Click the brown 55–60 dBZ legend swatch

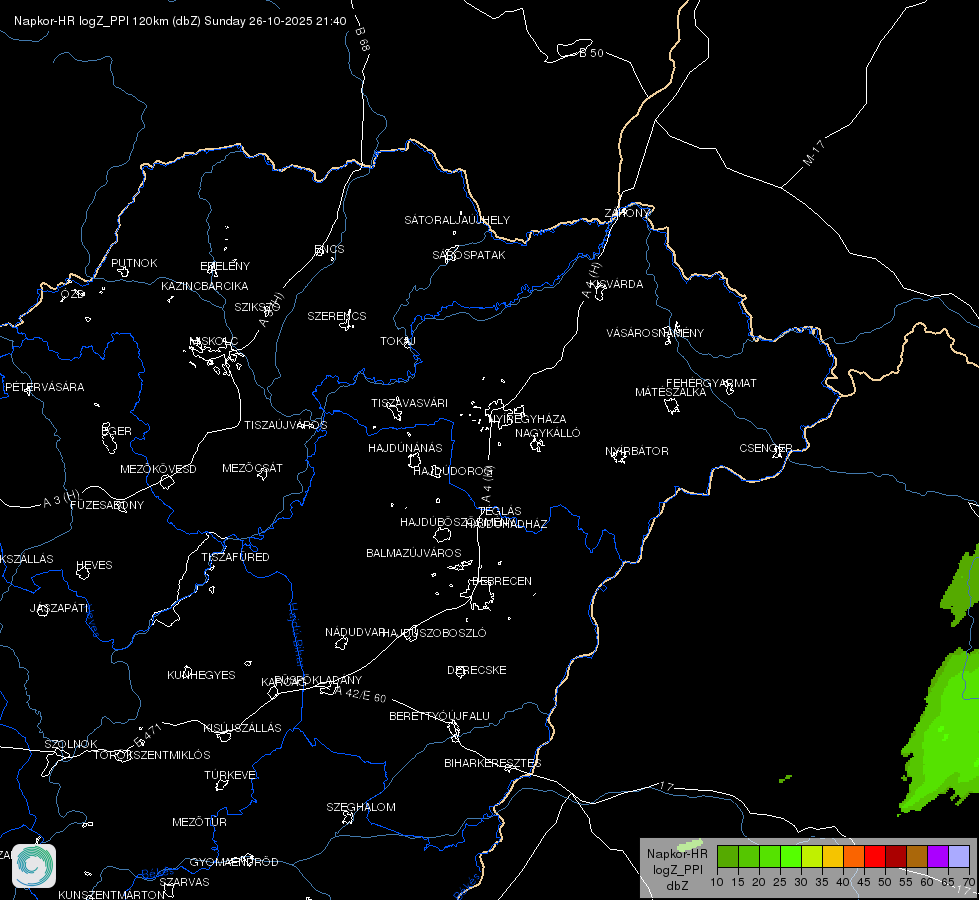[917, 857]
